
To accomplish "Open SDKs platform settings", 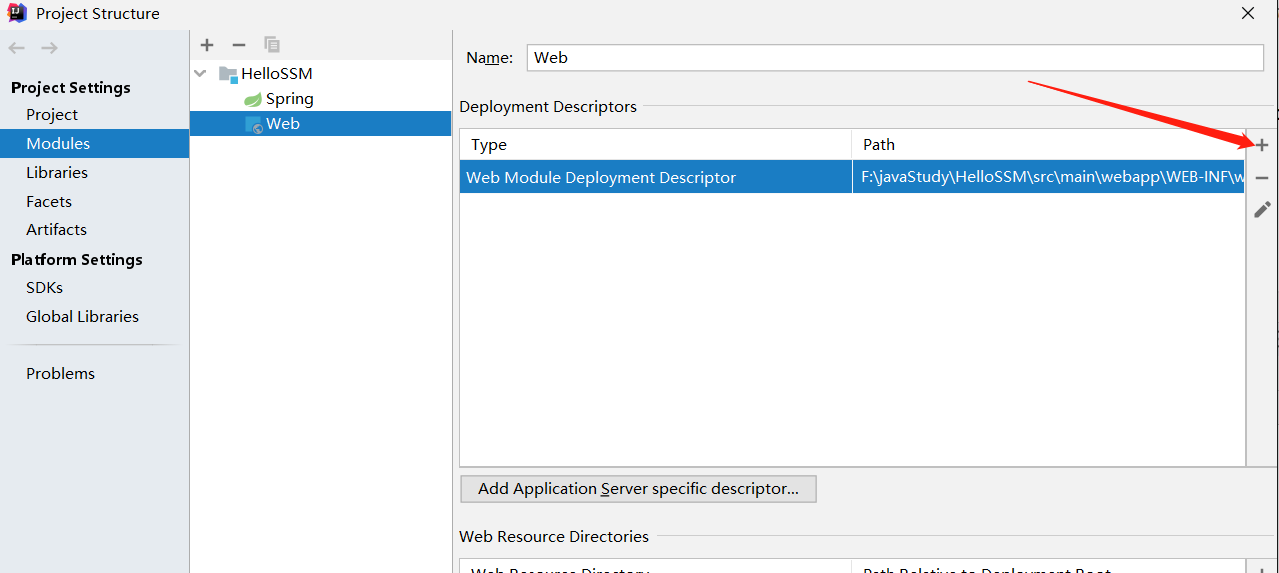I will pos(45,288).
